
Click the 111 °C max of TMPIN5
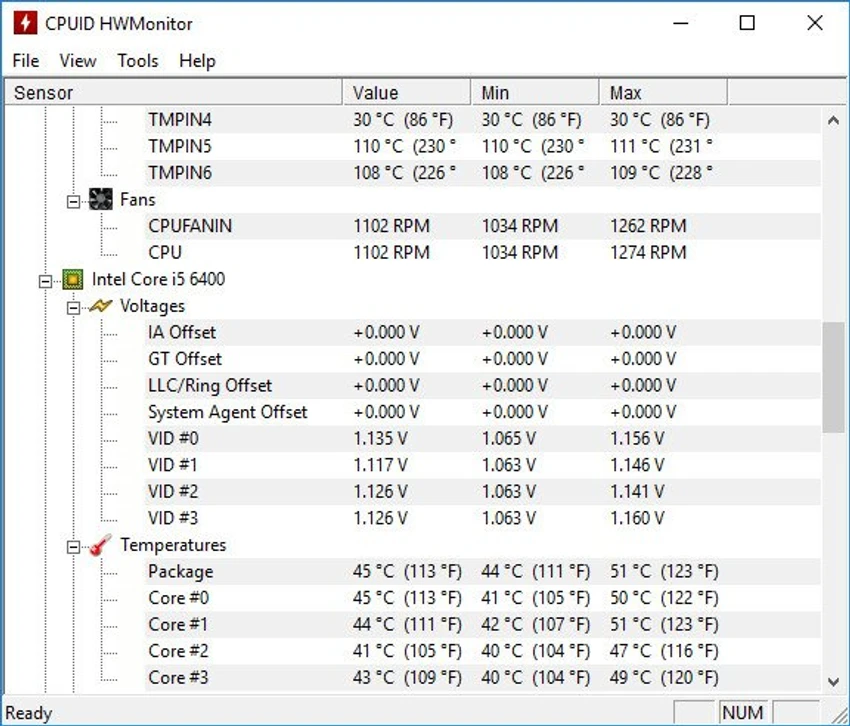point(661,146)
